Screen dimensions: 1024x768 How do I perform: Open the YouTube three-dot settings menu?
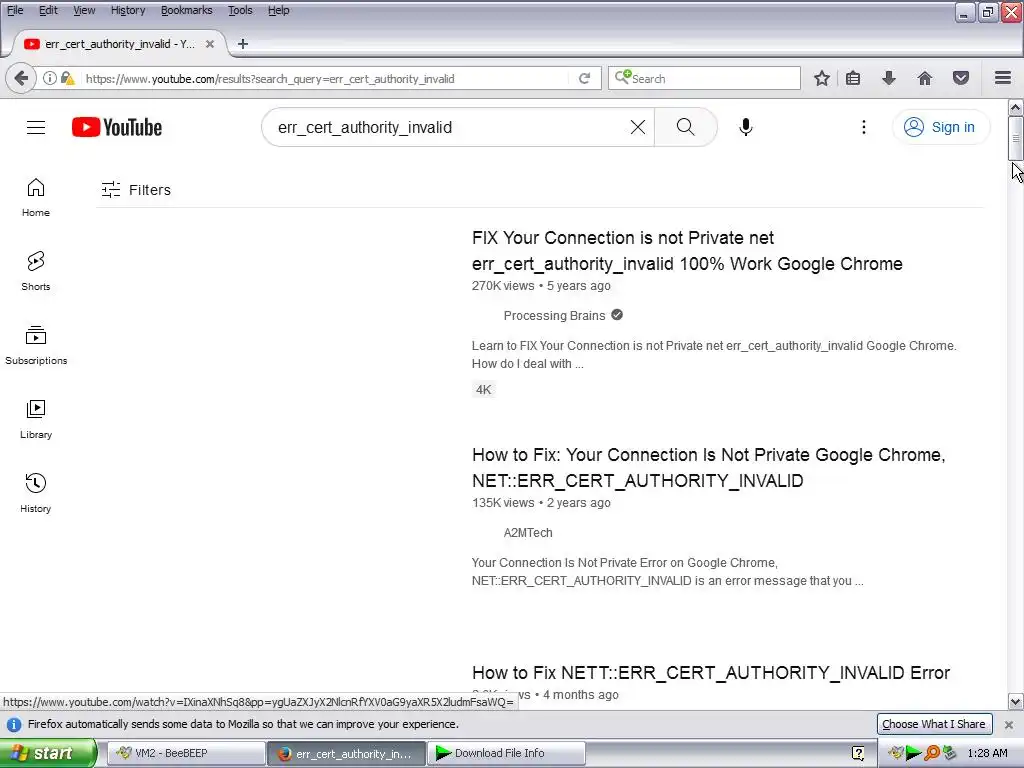pos(863,127)
